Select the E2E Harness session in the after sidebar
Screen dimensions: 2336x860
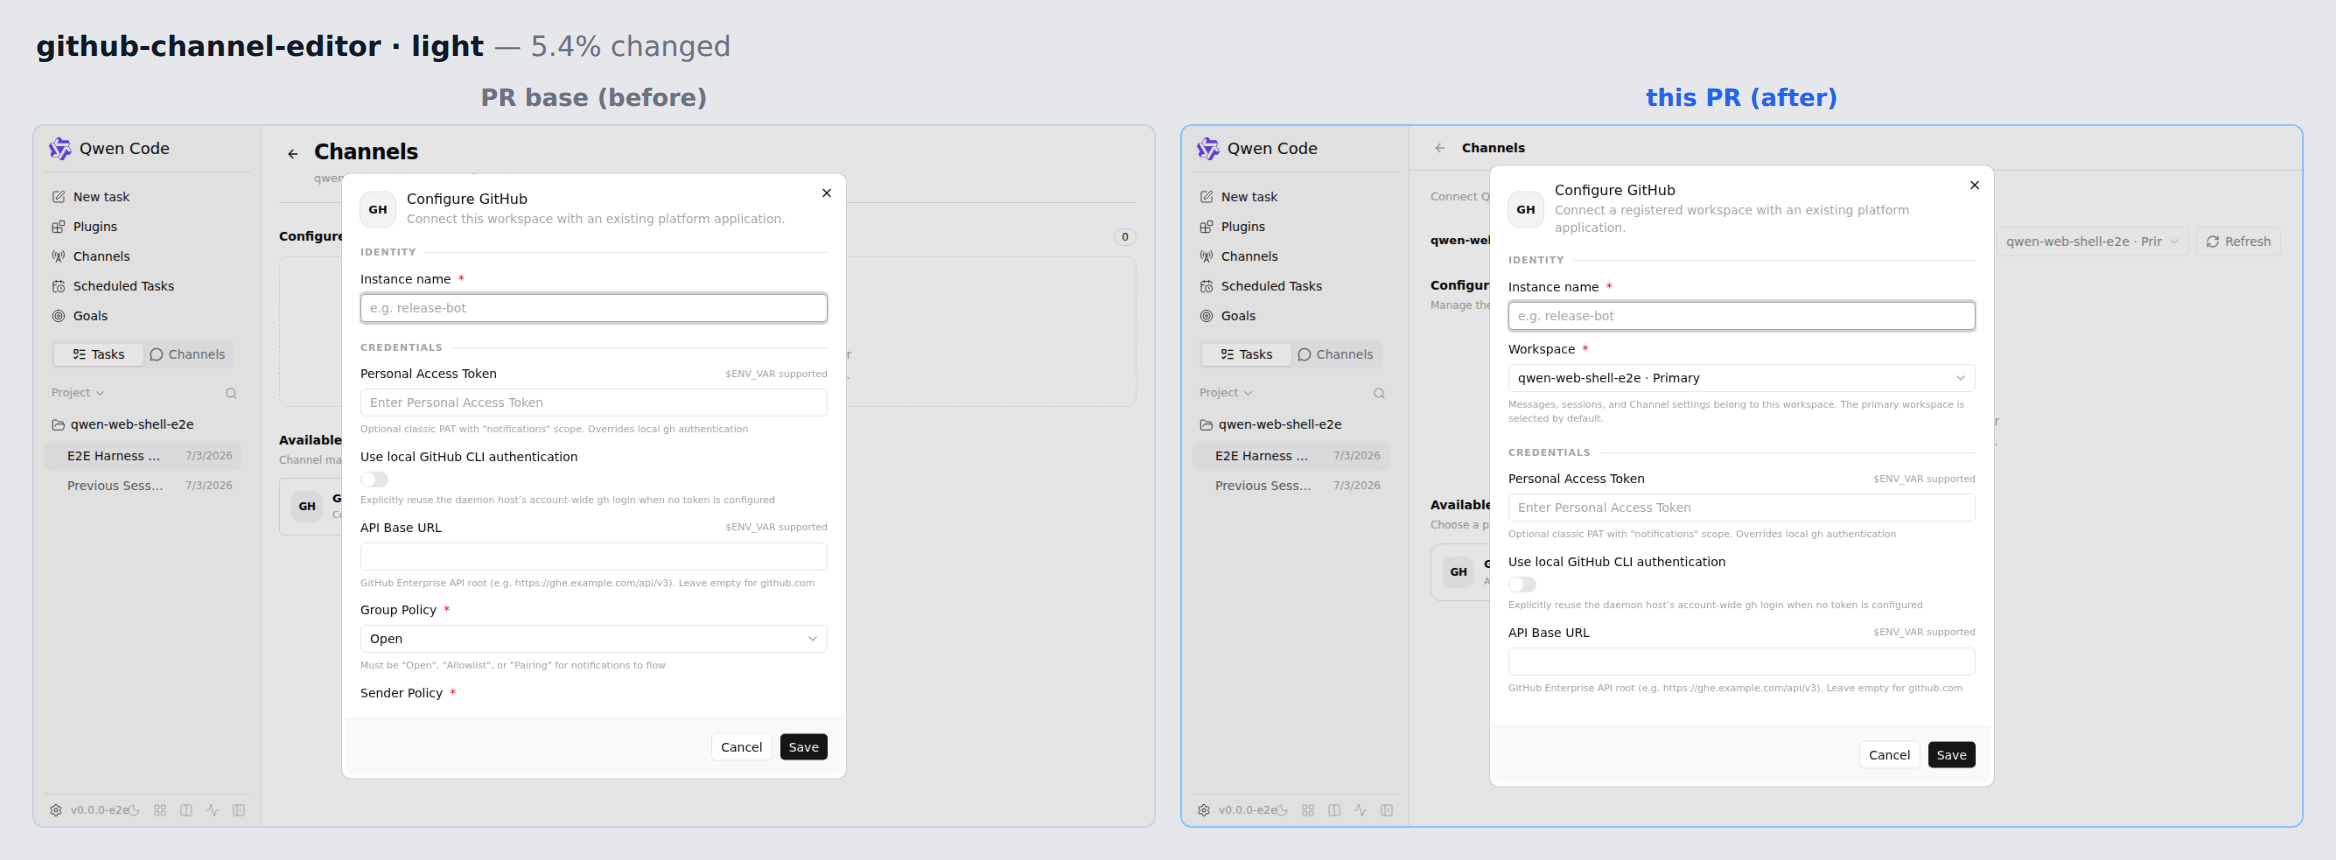point(1292,456)
